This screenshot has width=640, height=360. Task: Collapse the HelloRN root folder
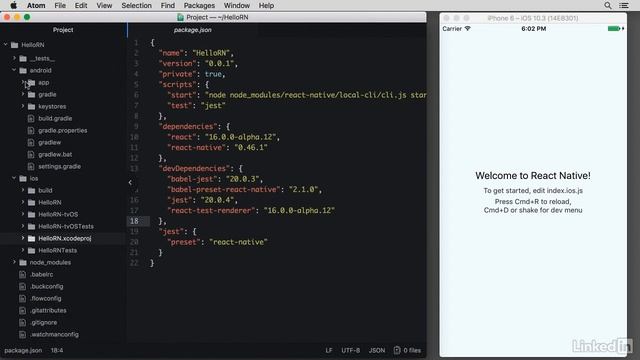[x=6, y=44]
